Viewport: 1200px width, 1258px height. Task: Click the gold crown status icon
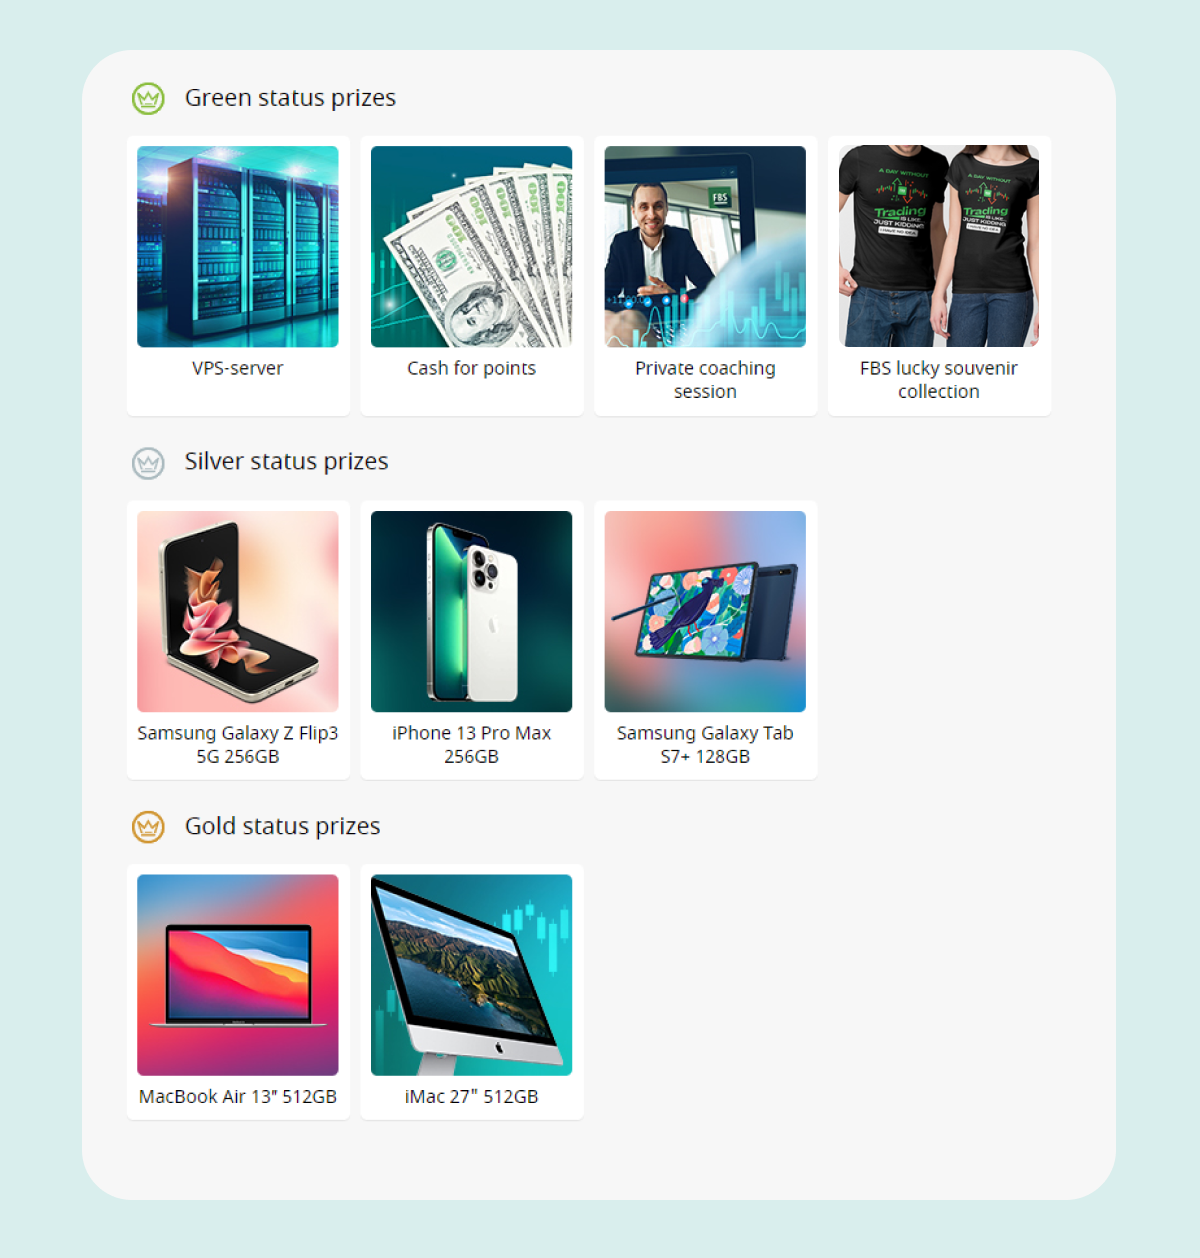click(148, 827)
